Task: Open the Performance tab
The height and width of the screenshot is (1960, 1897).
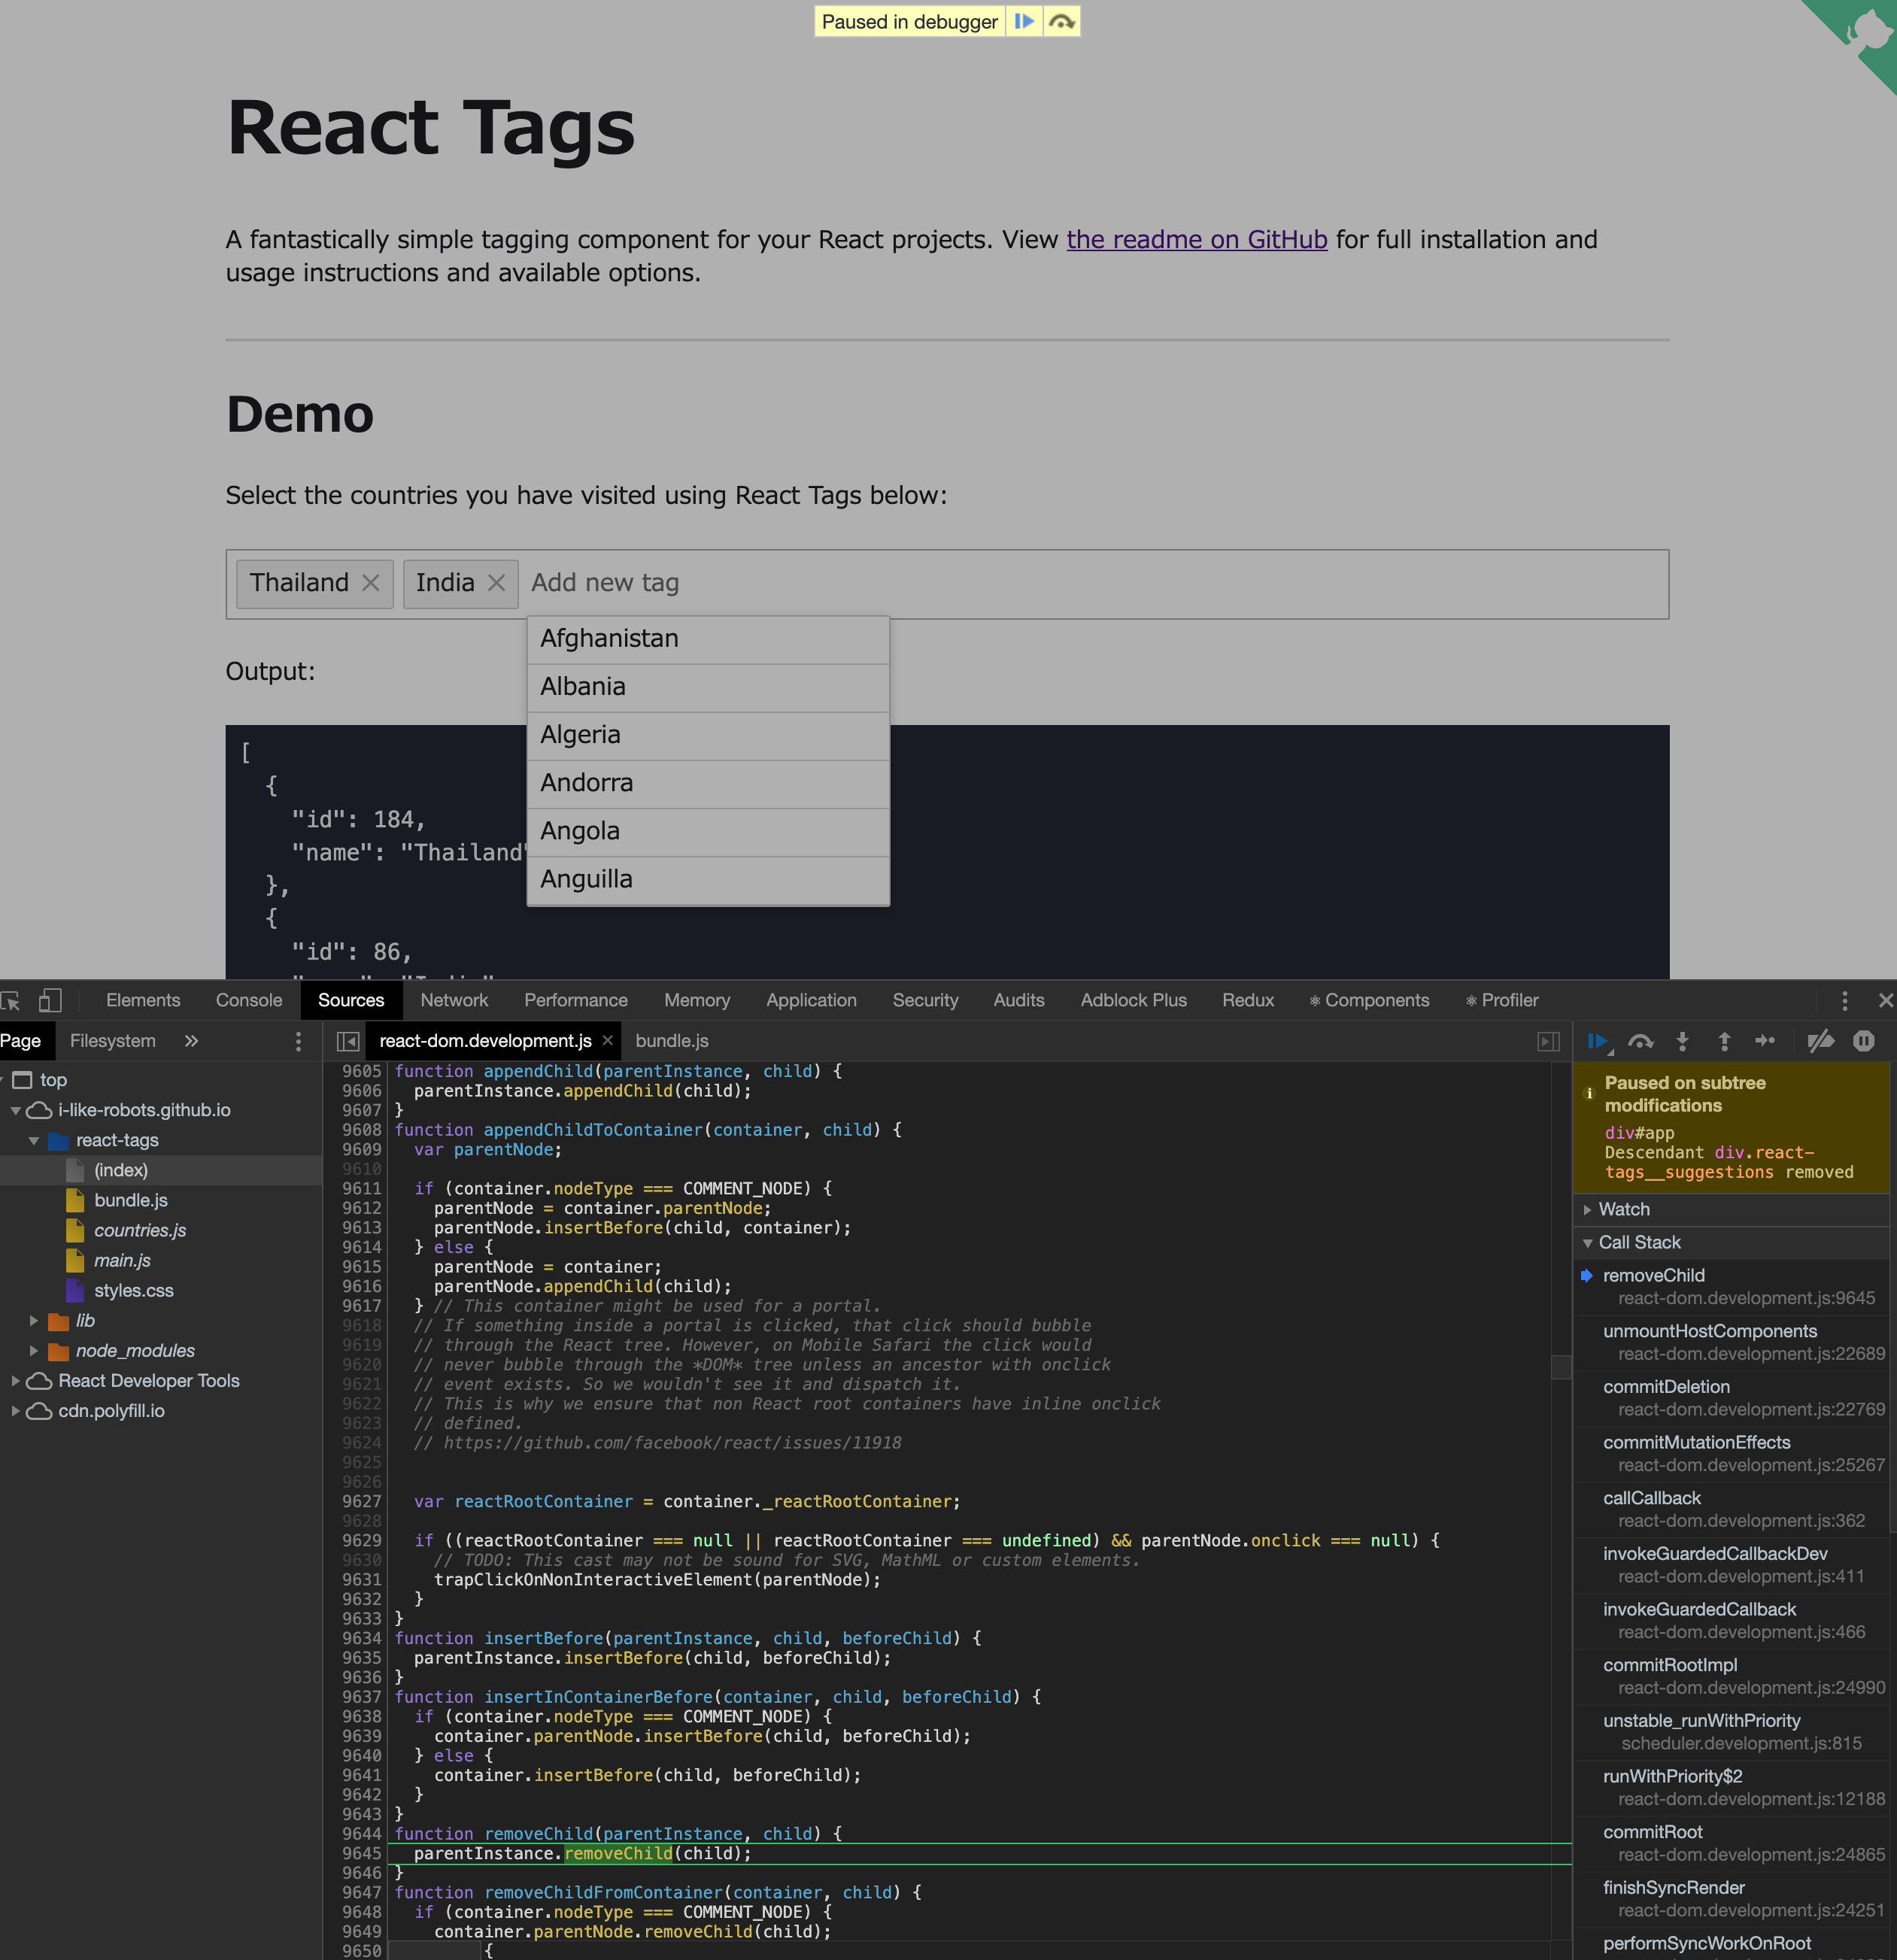Action: (x=576, y=1000)
